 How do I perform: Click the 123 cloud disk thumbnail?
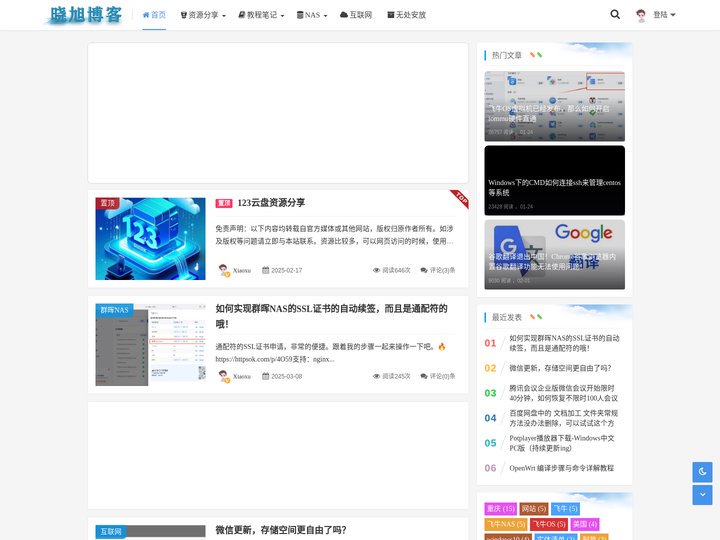(x=150, y=239)
